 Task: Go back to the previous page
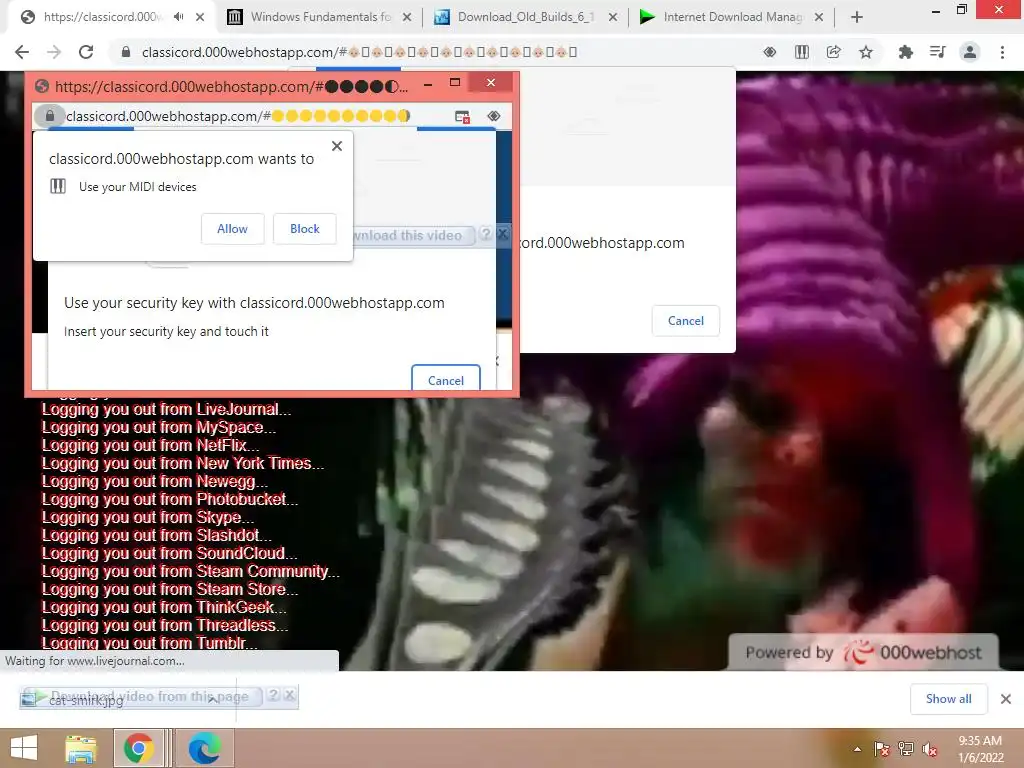pos(22,52)
